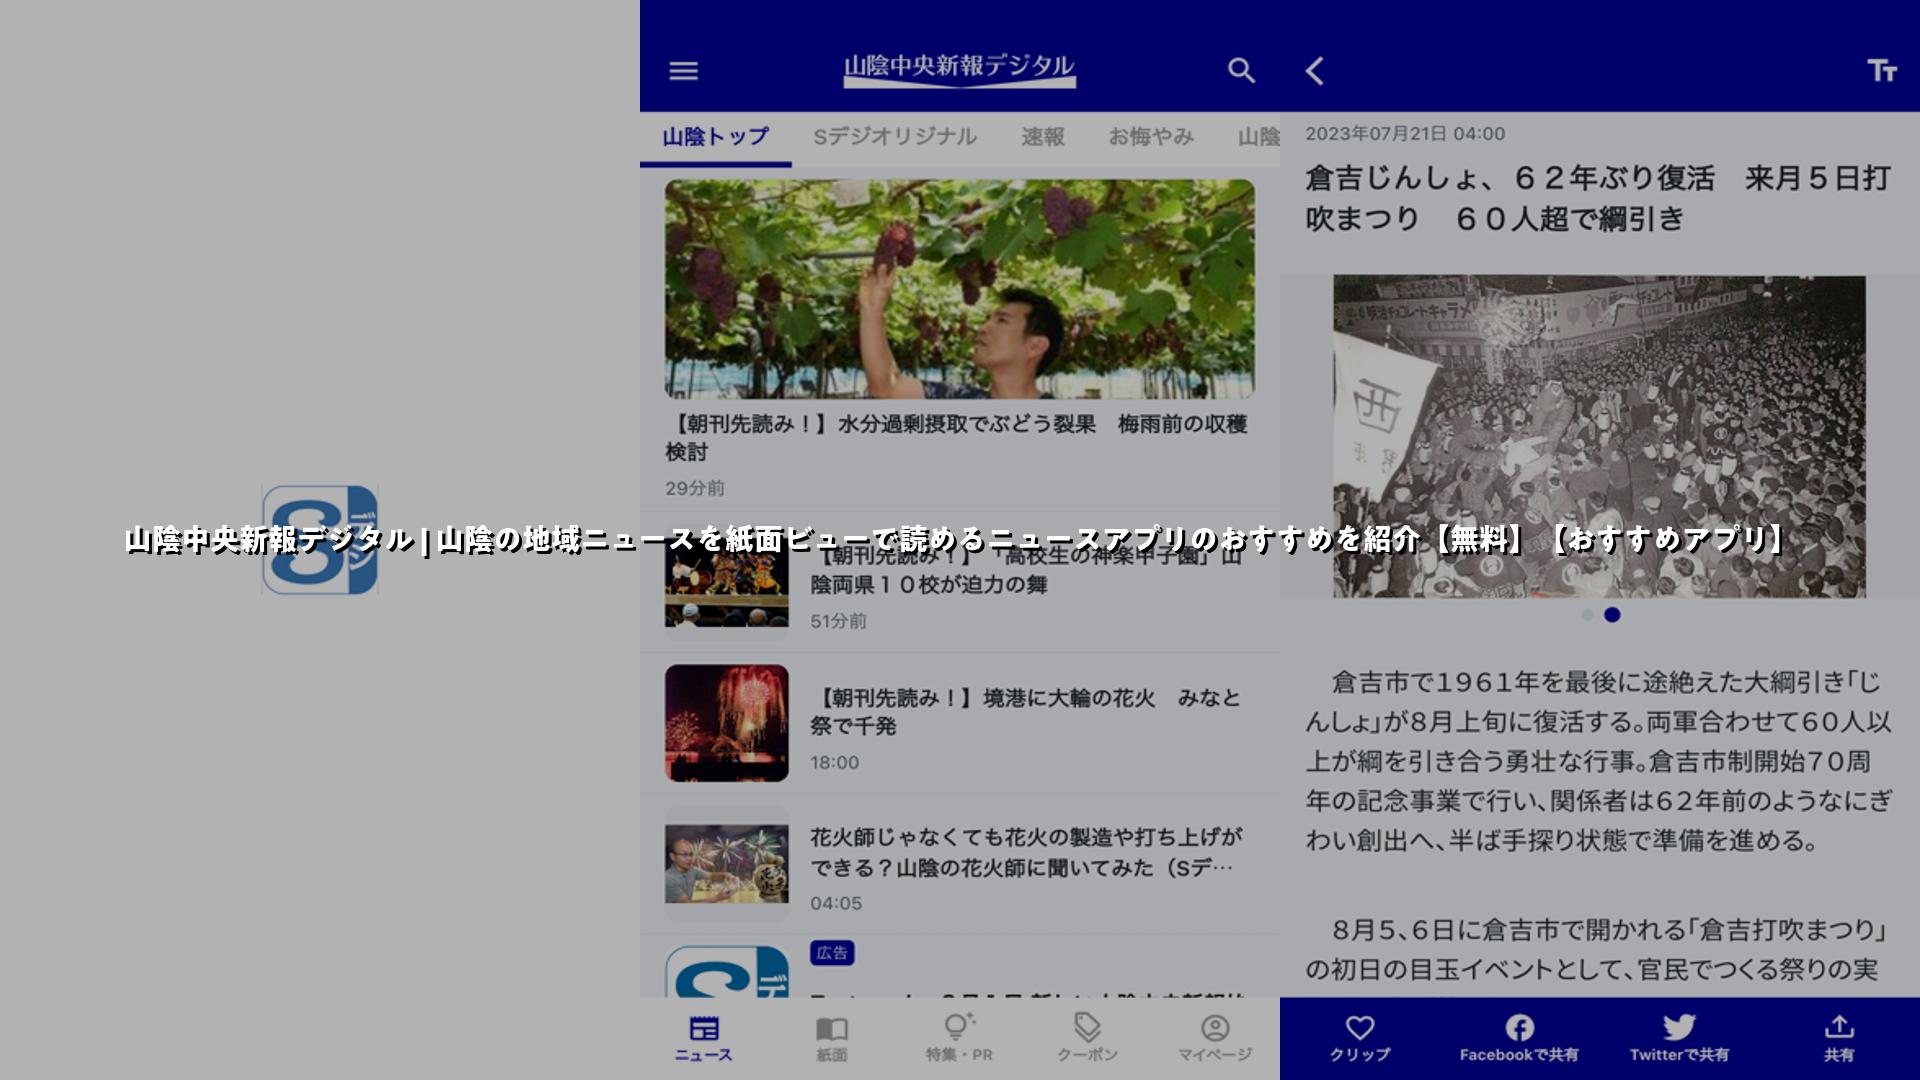Select the 紙面 bottom tab
Viewport: 1920px width, 1080px height.
(x=832, y=1038)
